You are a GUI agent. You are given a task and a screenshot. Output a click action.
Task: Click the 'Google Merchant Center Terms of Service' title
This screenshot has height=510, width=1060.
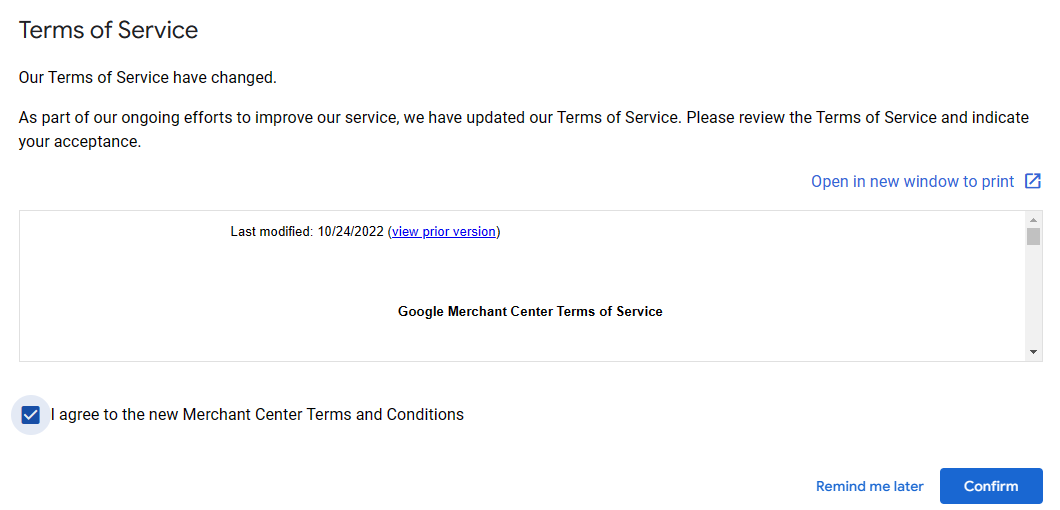coord(530,312)
